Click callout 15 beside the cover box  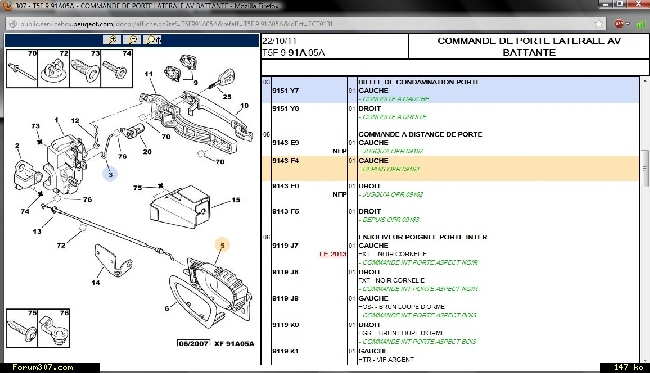click(x=236, y=200)
